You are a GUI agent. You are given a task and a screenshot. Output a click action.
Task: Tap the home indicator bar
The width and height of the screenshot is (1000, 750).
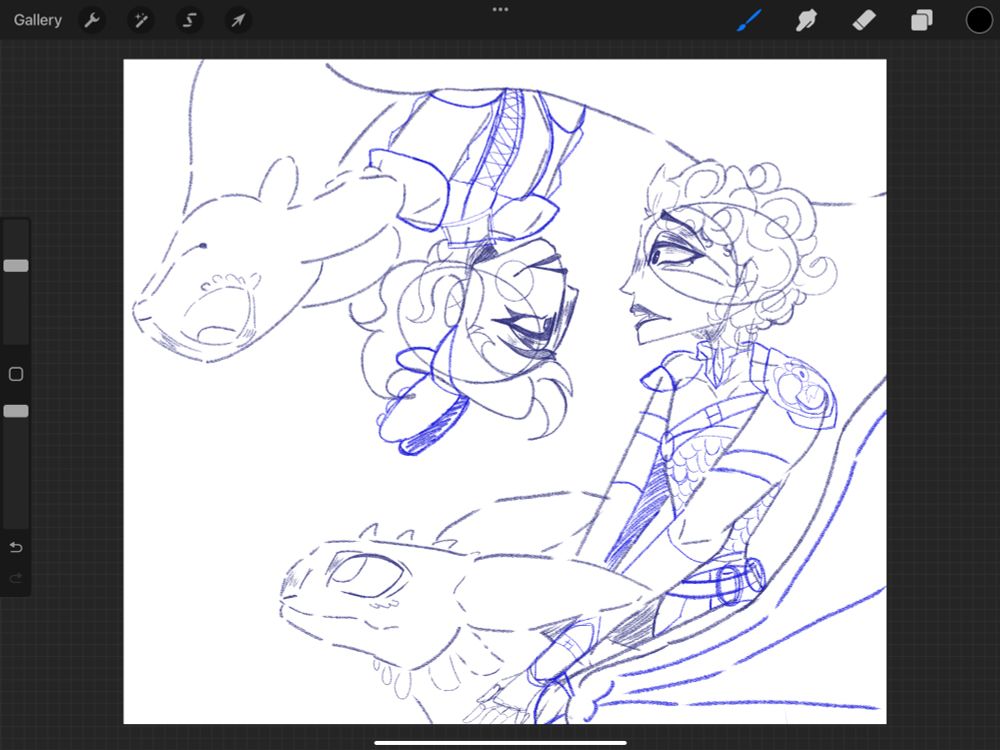point(501,742)
